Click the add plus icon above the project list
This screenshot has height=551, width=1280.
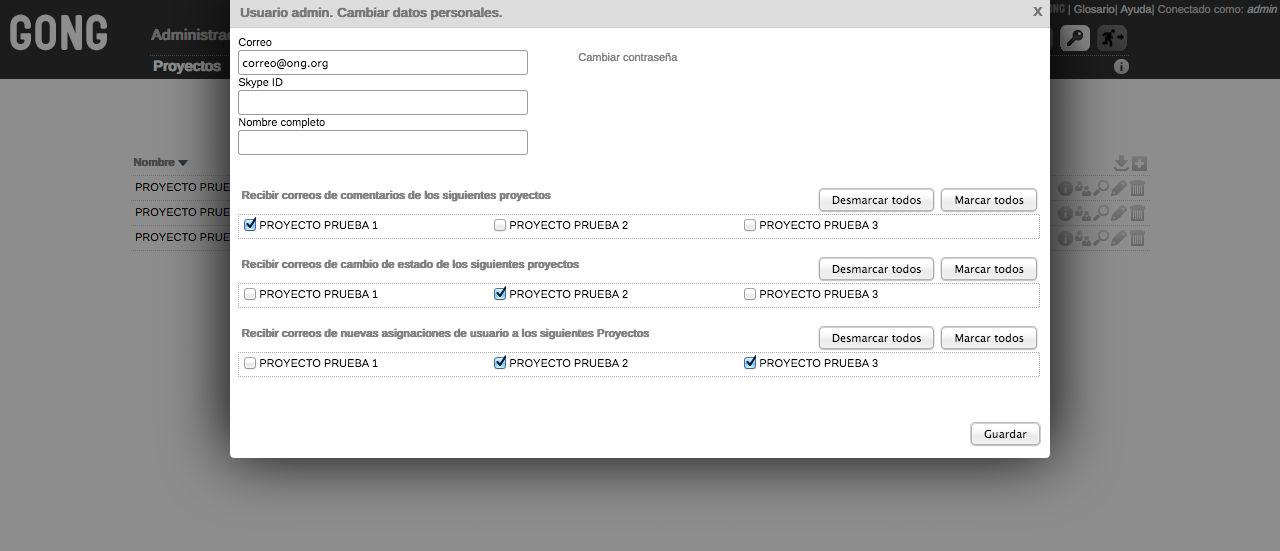(x=1139, y=163)
